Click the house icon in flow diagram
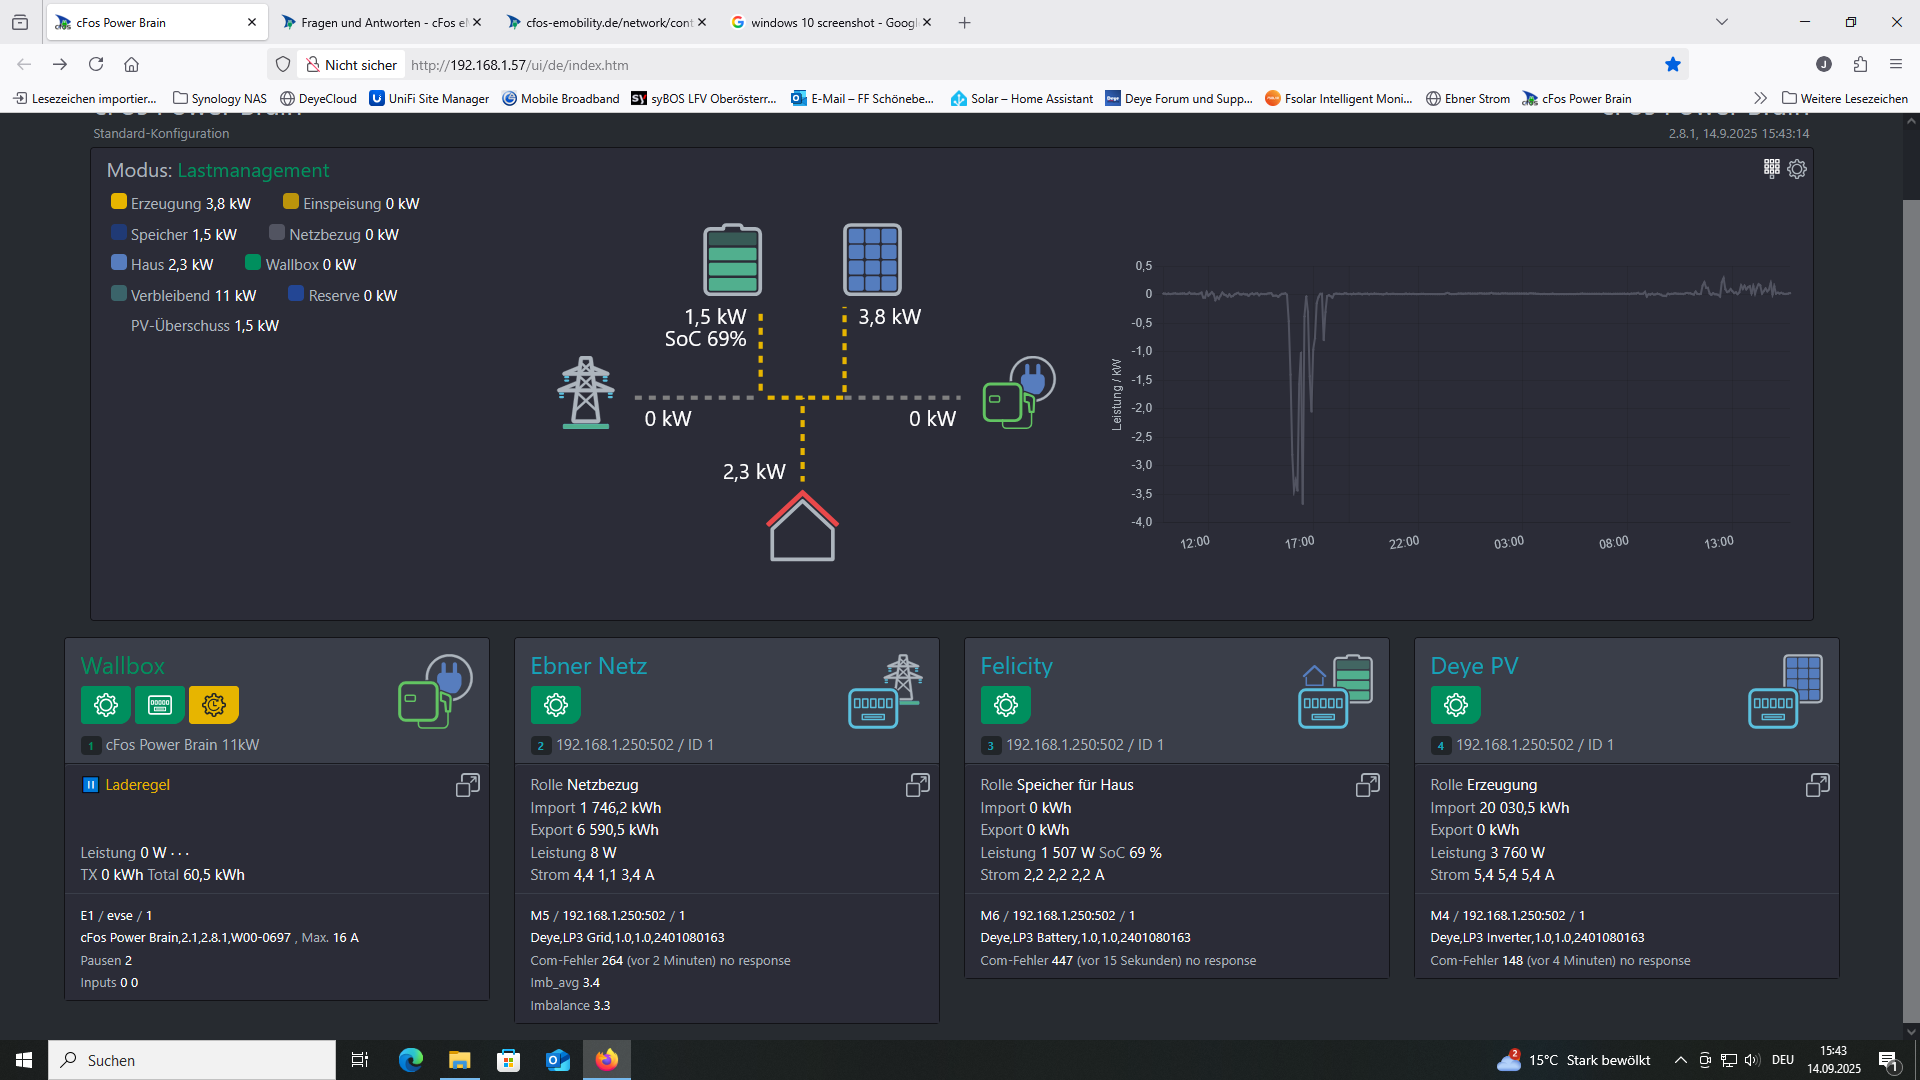 coord(802,526)
